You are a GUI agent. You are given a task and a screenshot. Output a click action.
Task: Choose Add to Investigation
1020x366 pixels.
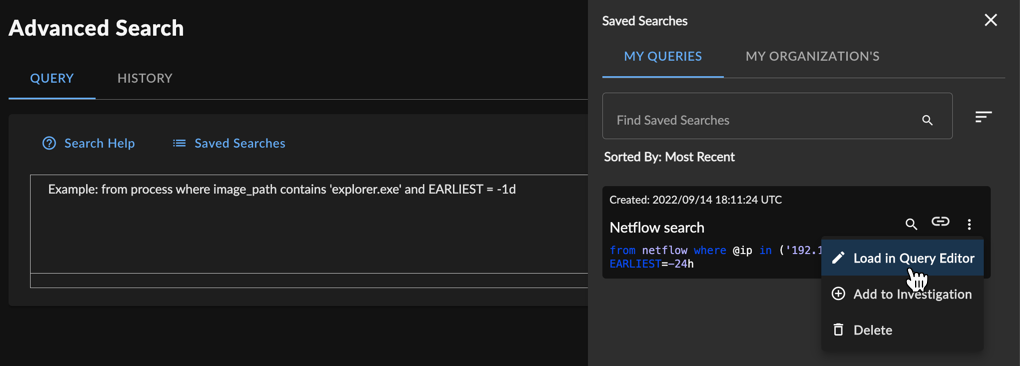tap(902, 294)
